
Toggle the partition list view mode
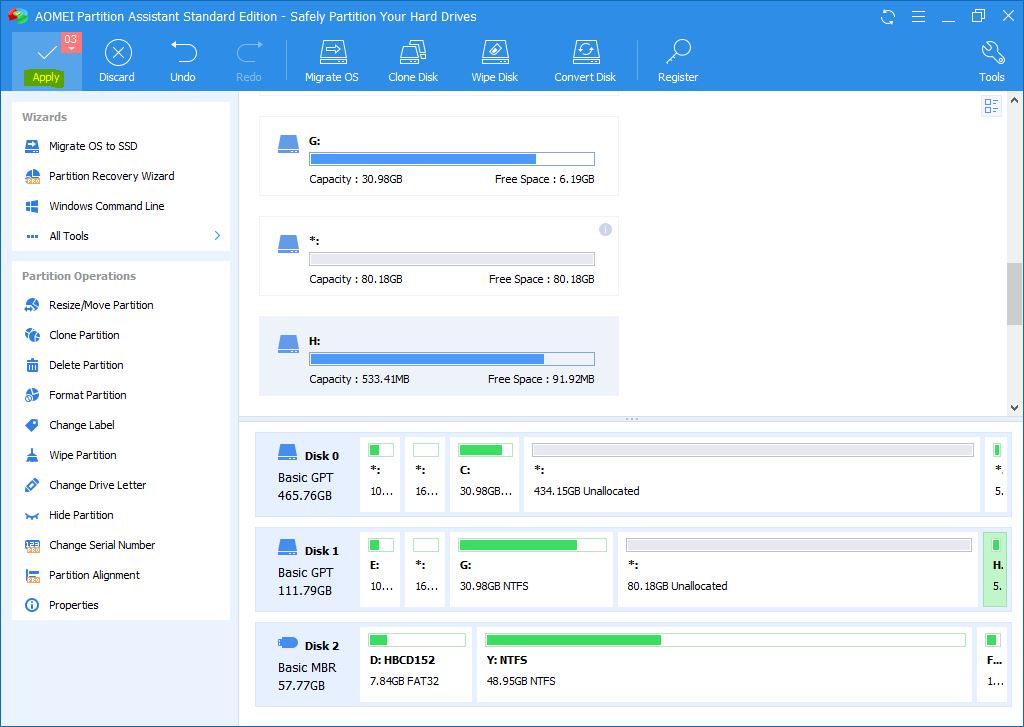tap(991, 106)
